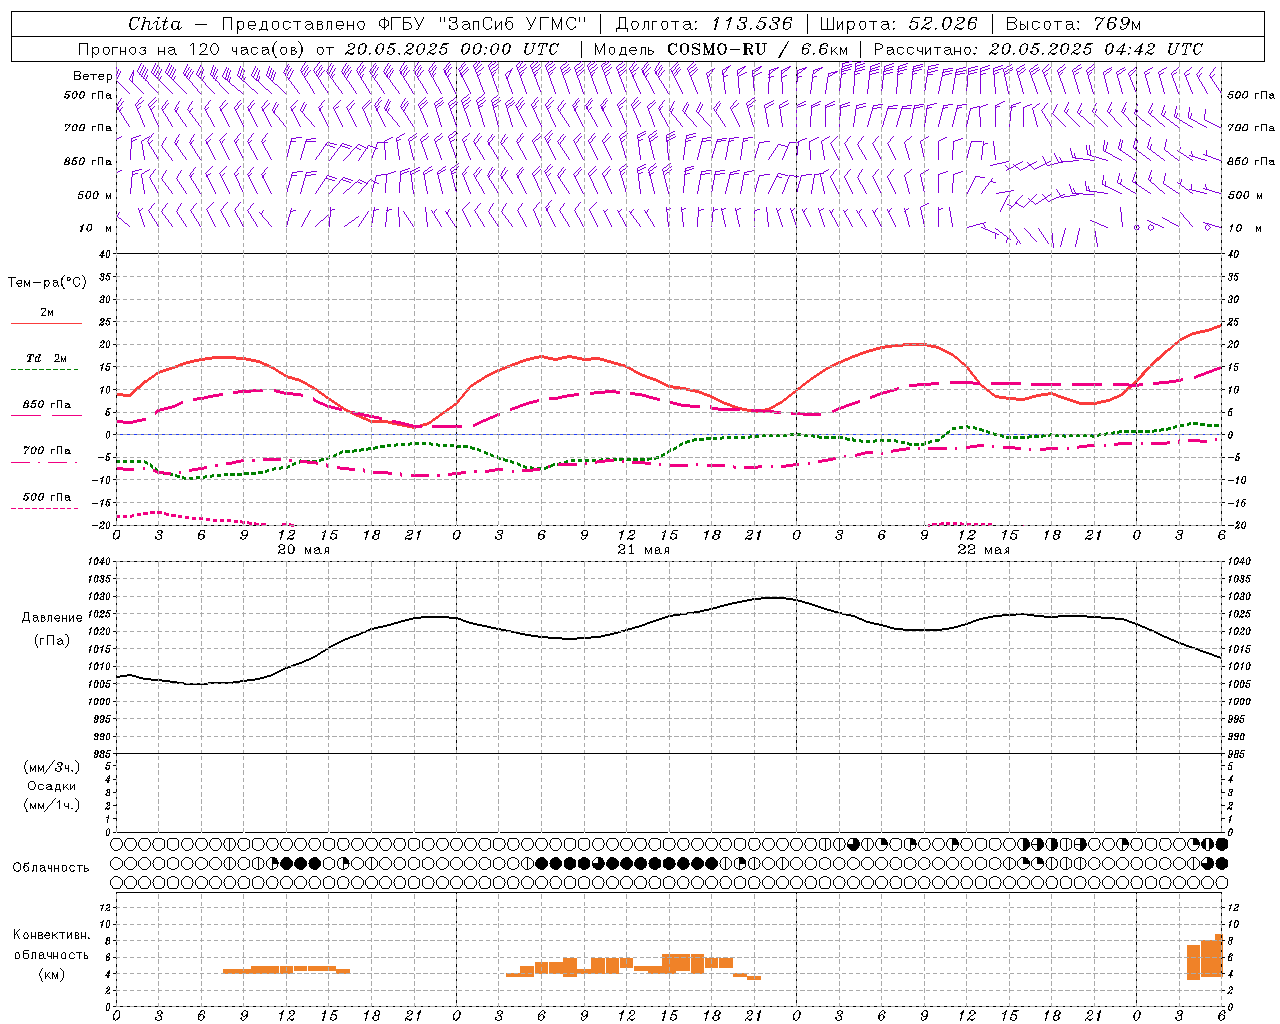This screenshot has height=1024, width=1280.
Task: Click the dashed line sample under "Td 2м"
Action: pos(44,370)
